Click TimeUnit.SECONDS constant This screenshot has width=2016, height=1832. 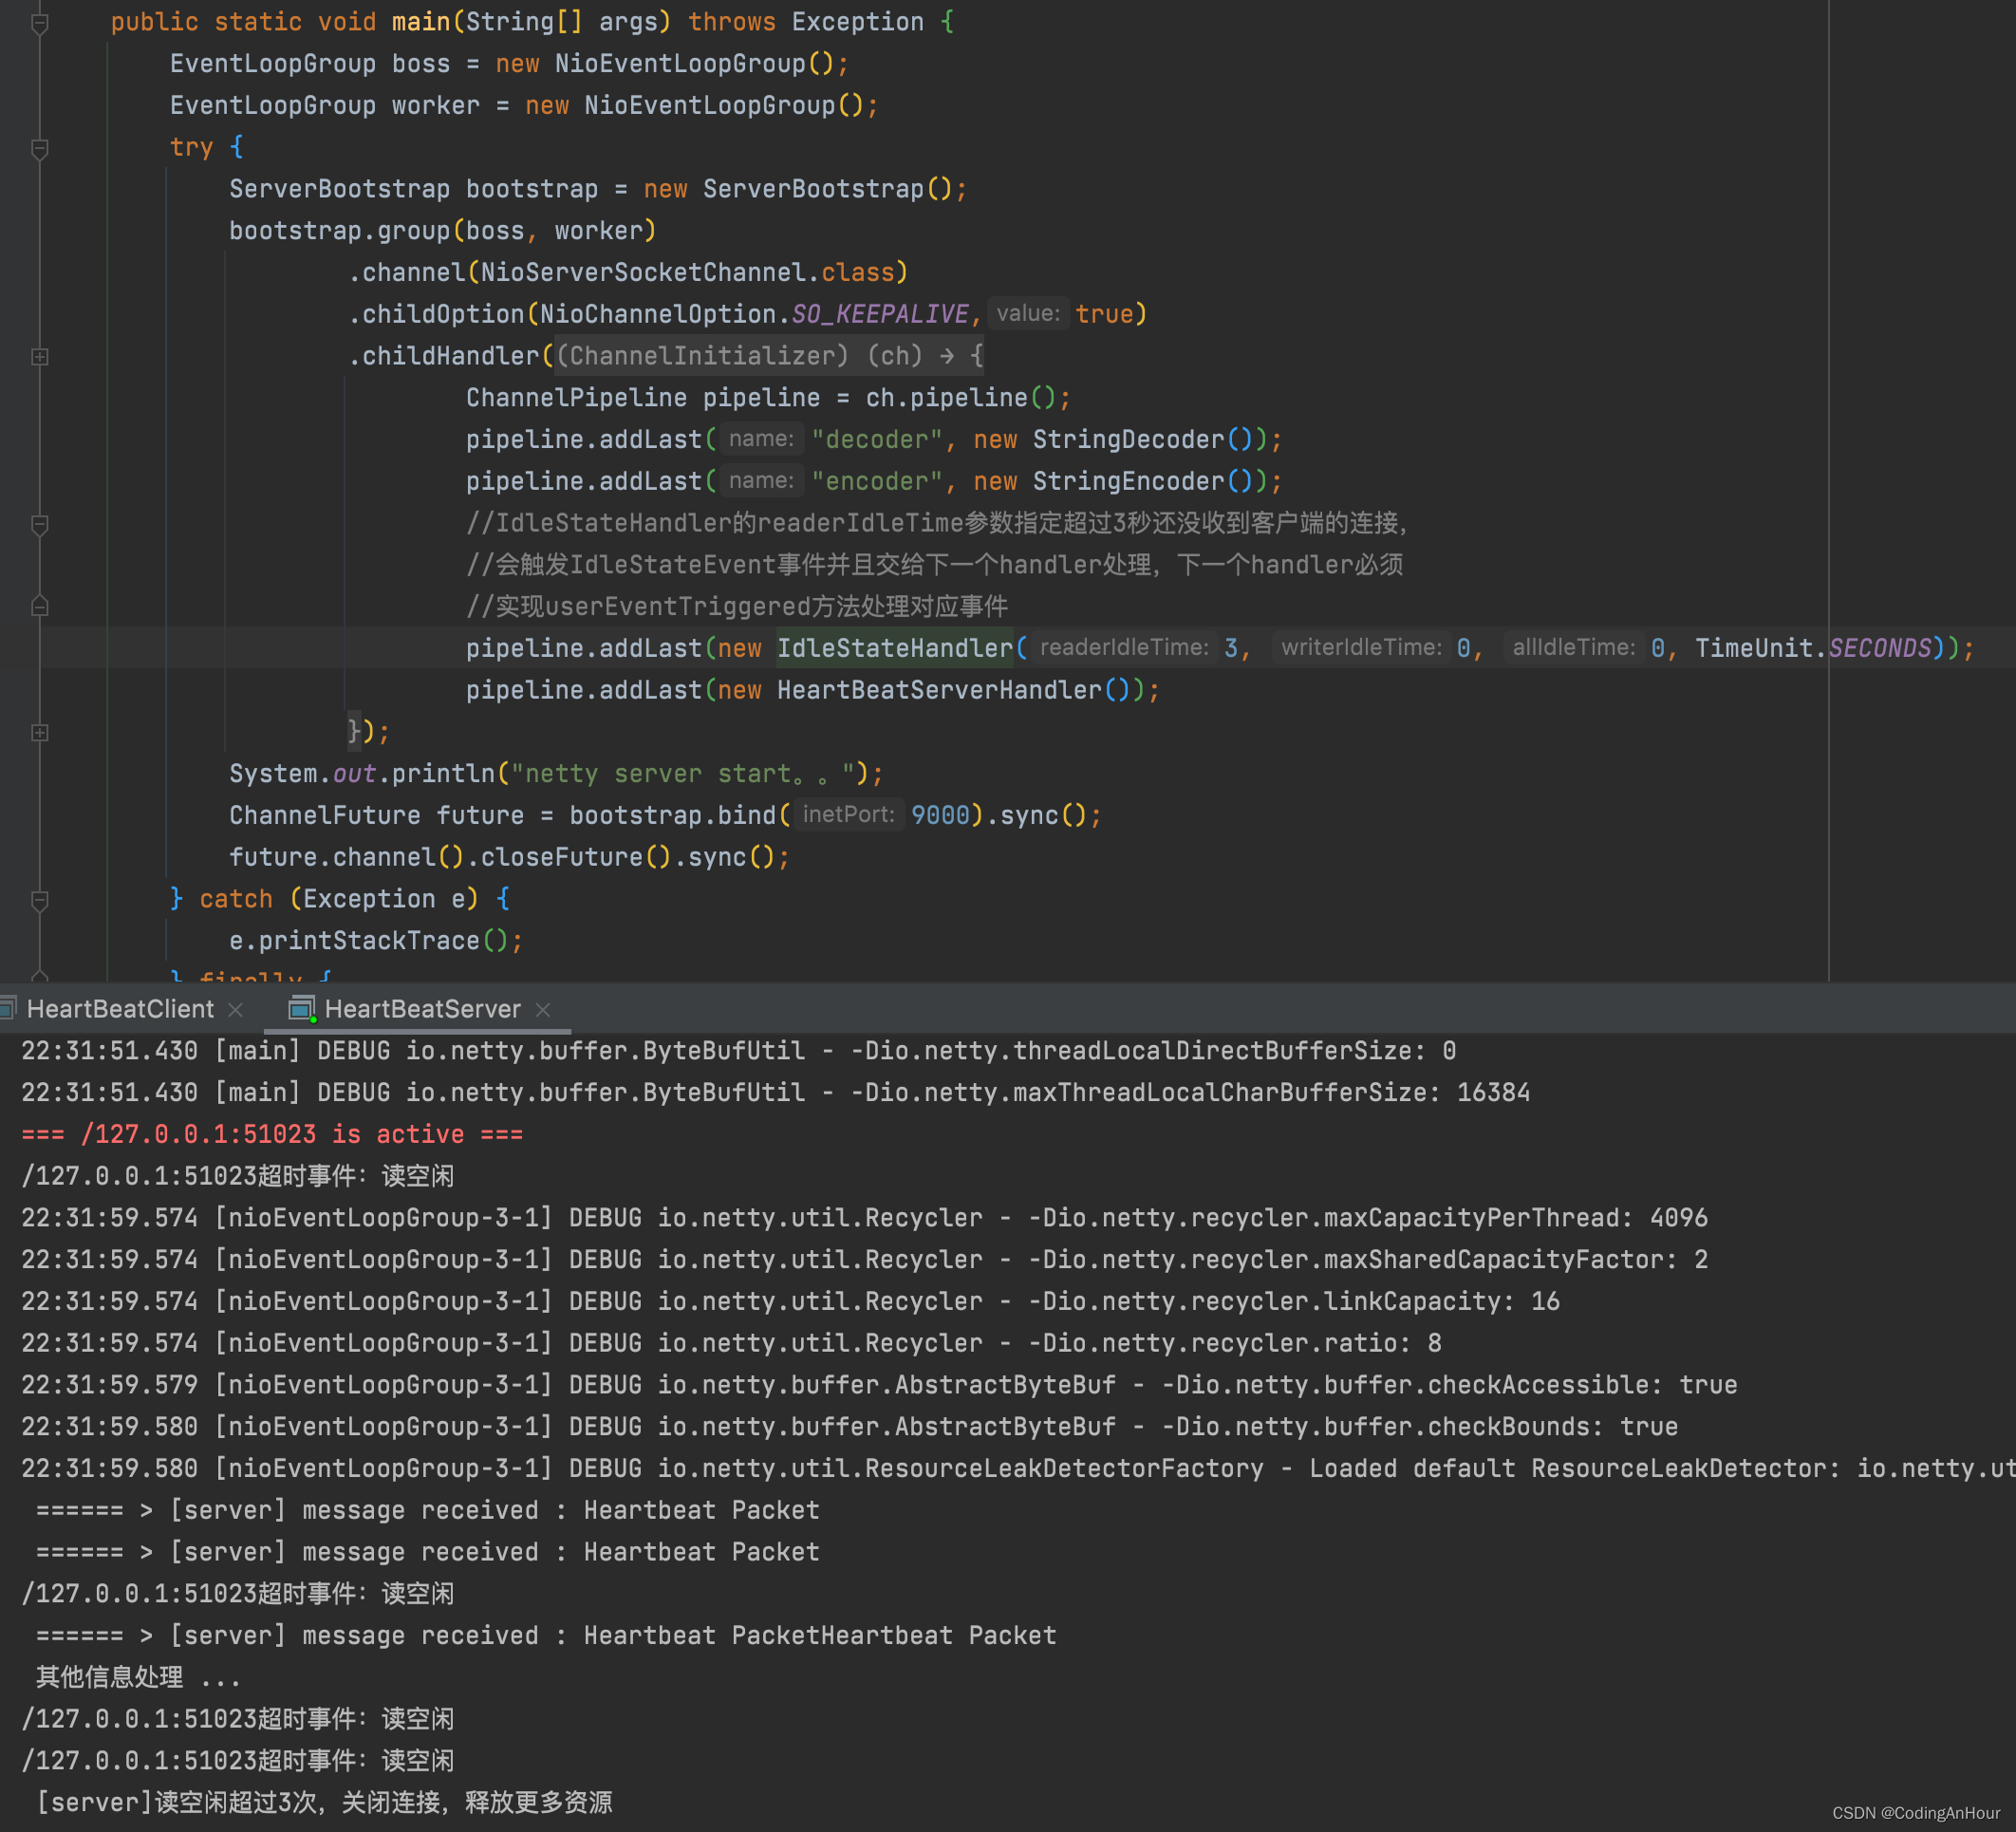tap(1813, 648)
